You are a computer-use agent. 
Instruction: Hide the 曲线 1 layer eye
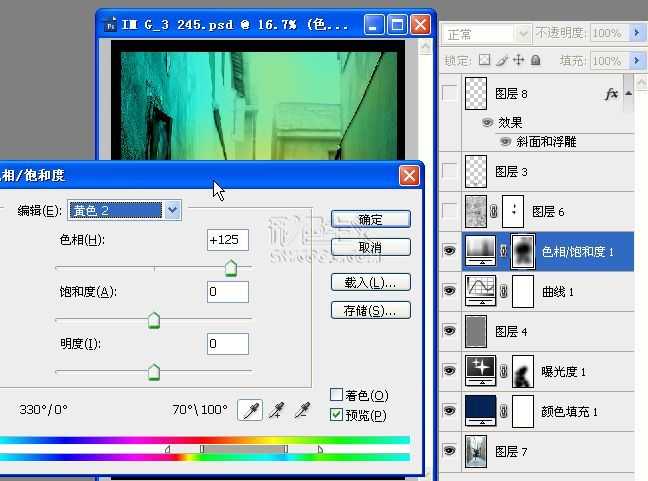pos(449,291)
